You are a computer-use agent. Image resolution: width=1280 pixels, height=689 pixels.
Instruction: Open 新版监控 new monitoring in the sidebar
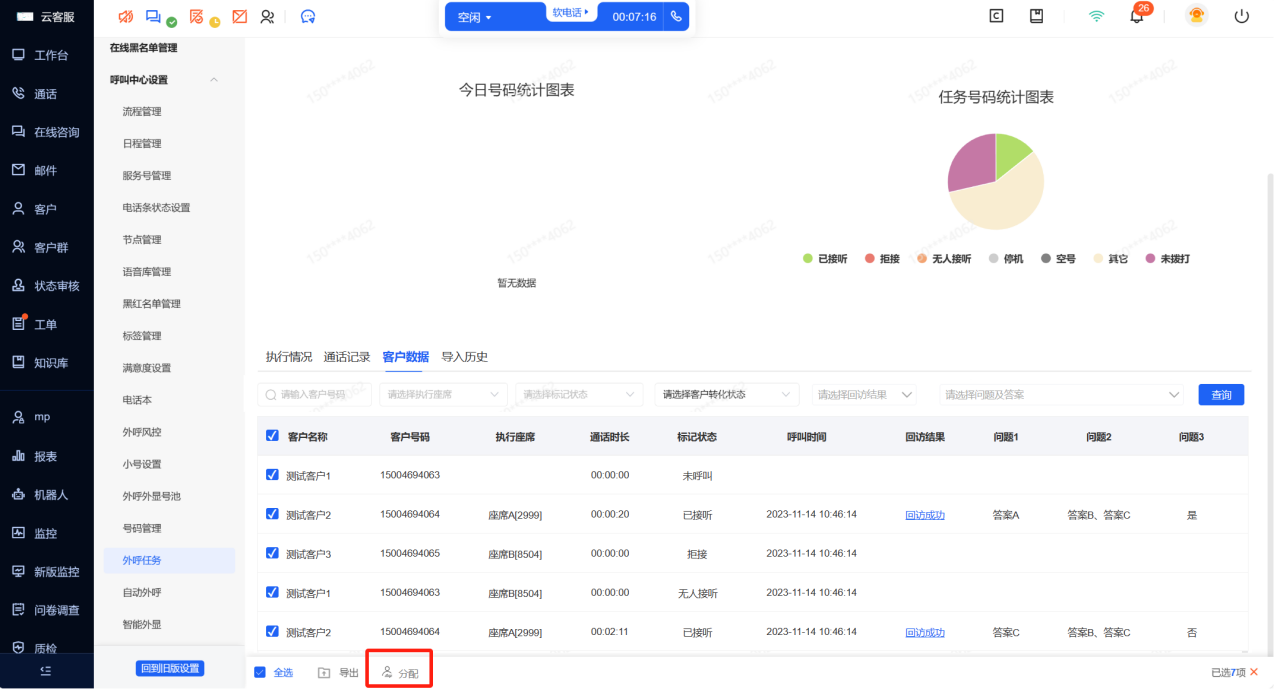point(46,571)
